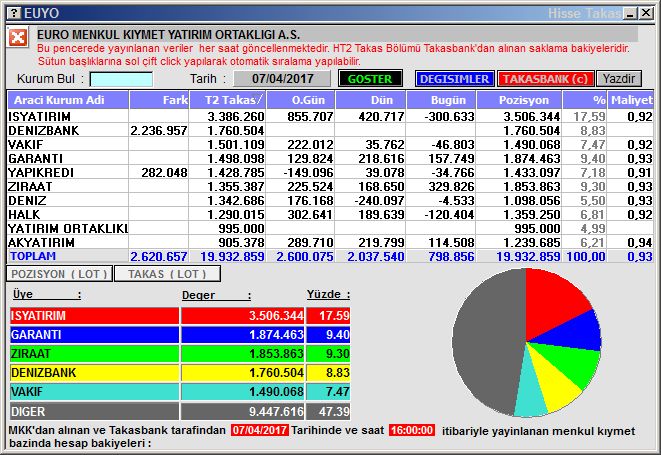Switch to POZISYON ( LOT ) tab
The image size is (661, 455).
[x=59, y=274]
